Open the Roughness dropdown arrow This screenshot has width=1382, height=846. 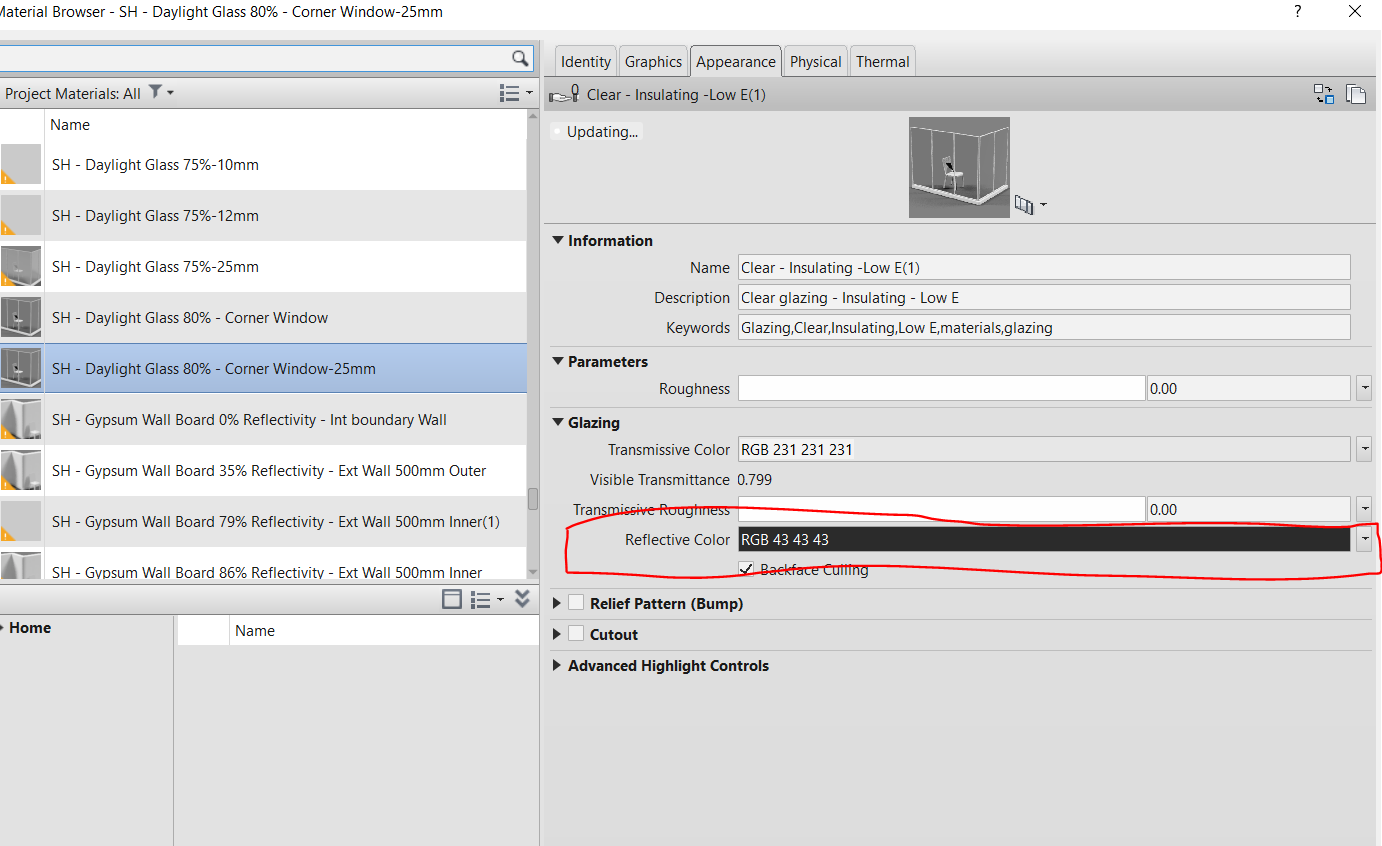1364,388
